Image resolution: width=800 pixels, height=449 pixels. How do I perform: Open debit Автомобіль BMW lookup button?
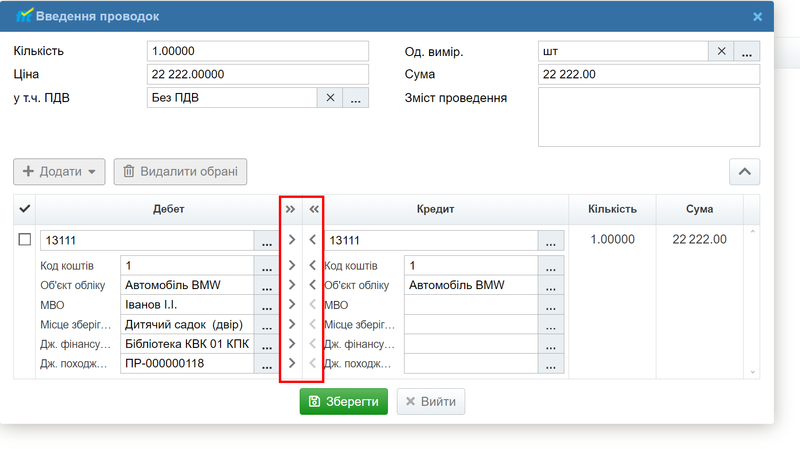point(267,285)
